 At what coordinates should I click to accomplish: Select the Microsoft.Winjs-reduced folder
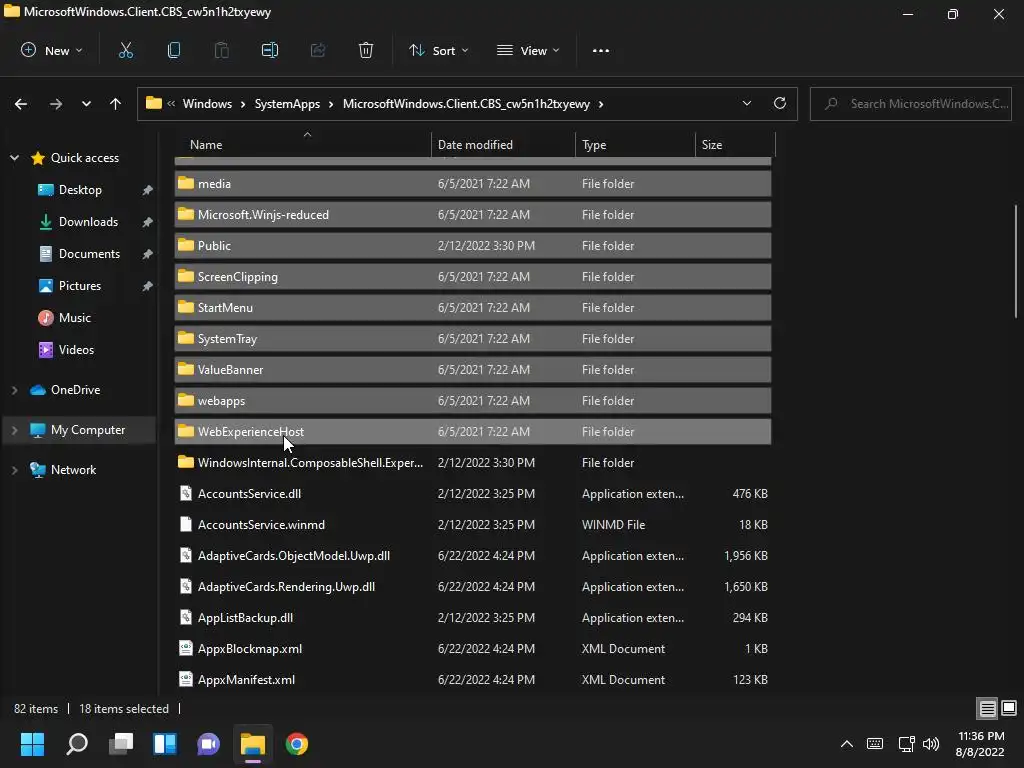[x=473, y=215]
